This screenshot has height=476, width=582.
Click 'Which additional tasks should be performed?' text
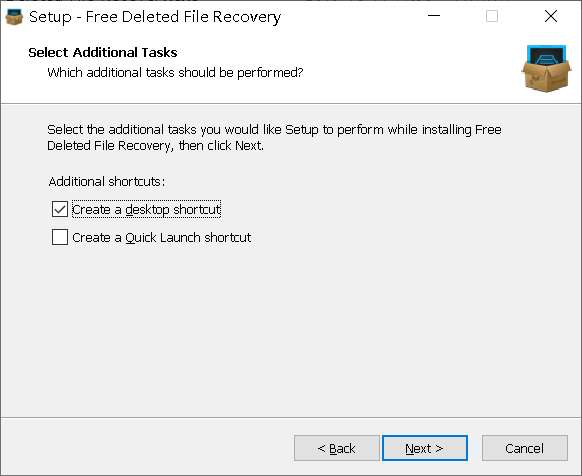(x=175, y=72)
